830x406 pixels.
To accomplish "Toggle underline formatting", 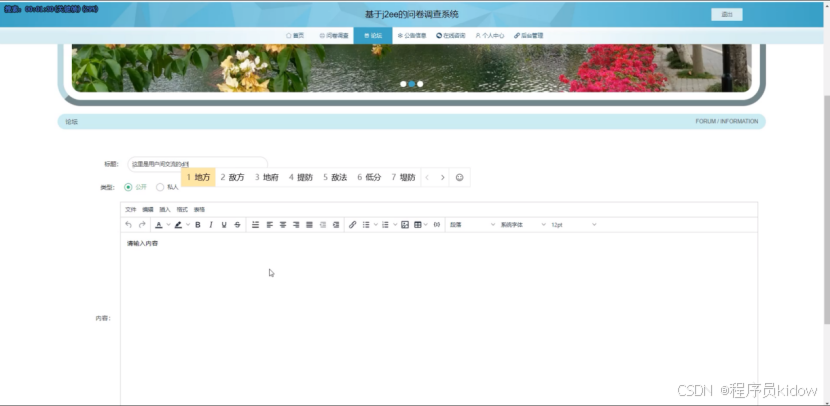I will coord(224,225).
